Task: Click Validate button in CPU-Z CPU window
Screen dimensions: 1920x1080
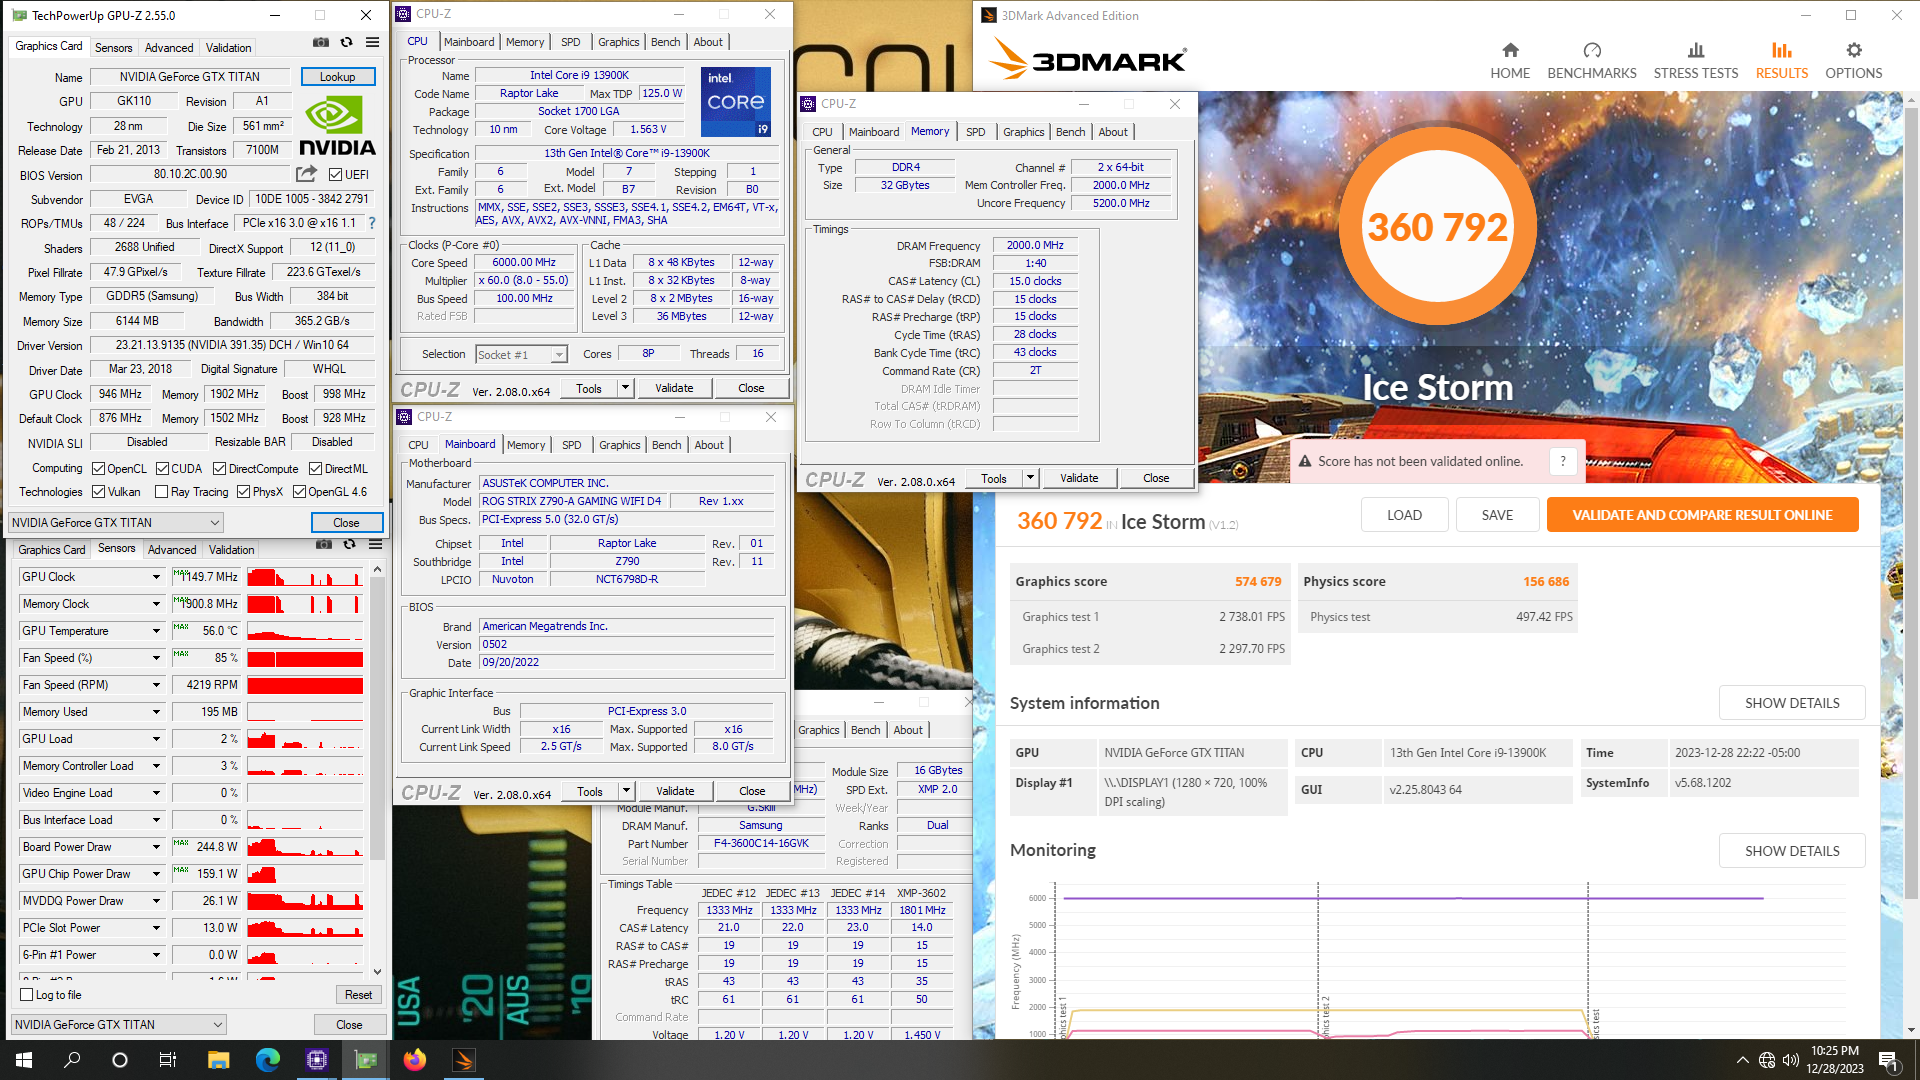Action: click(x=674, y=388)
